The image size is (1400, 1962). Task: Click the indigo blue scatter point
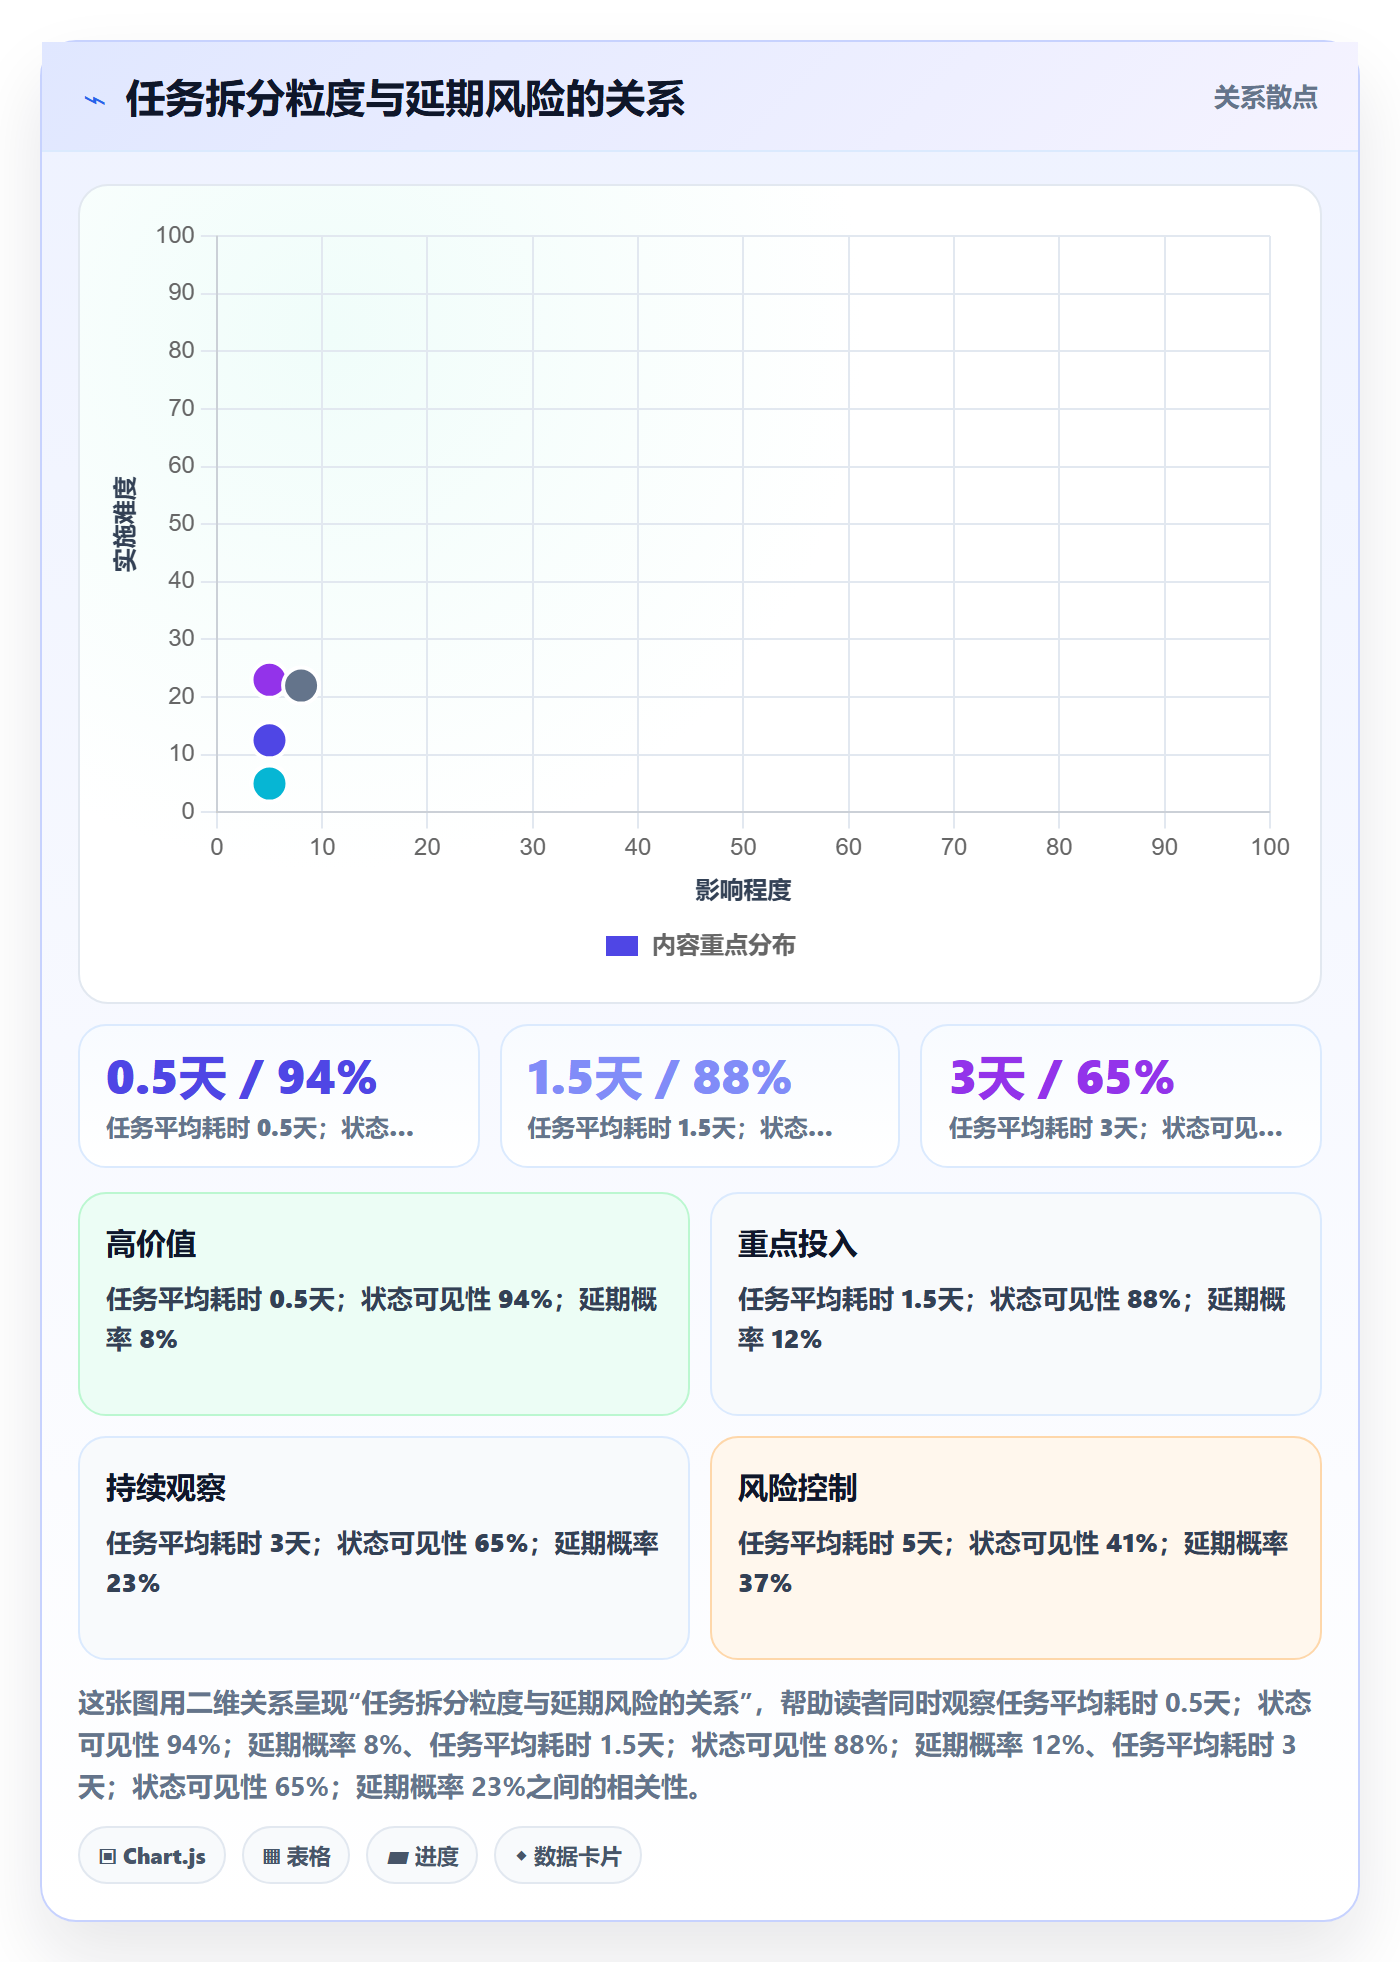[x=269, y=740]
